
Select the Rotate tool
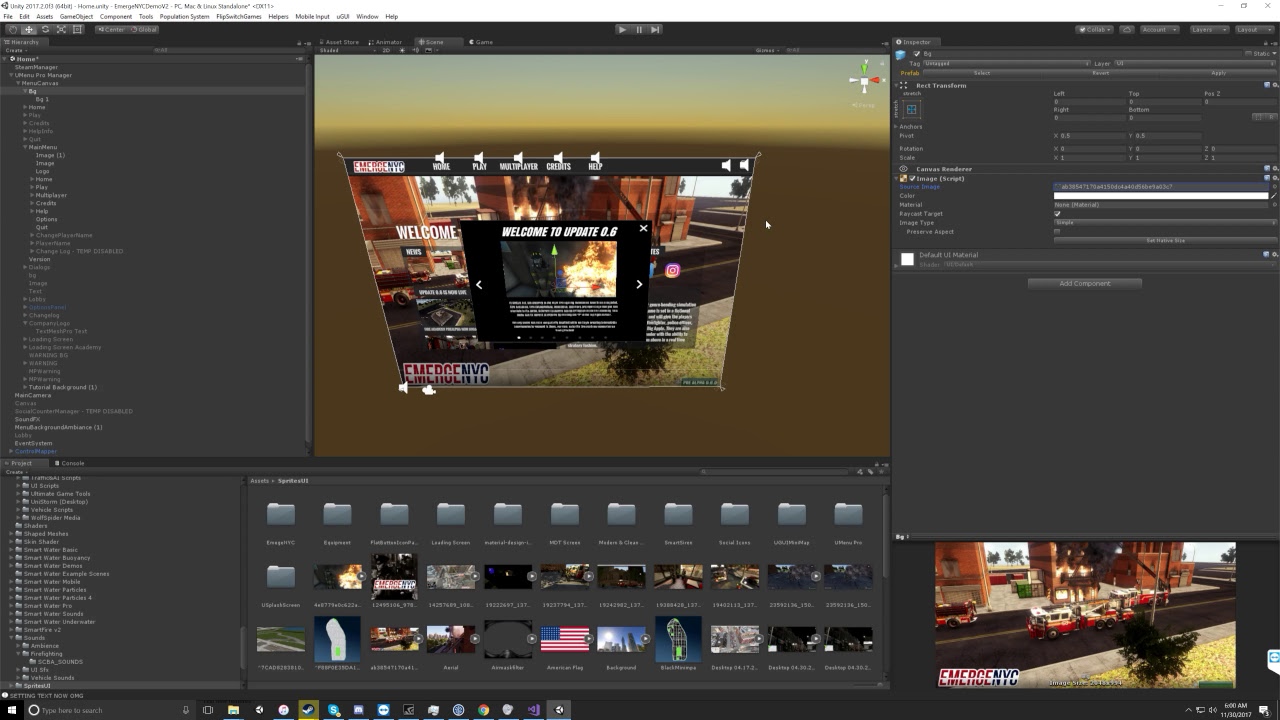coord(45,29)
